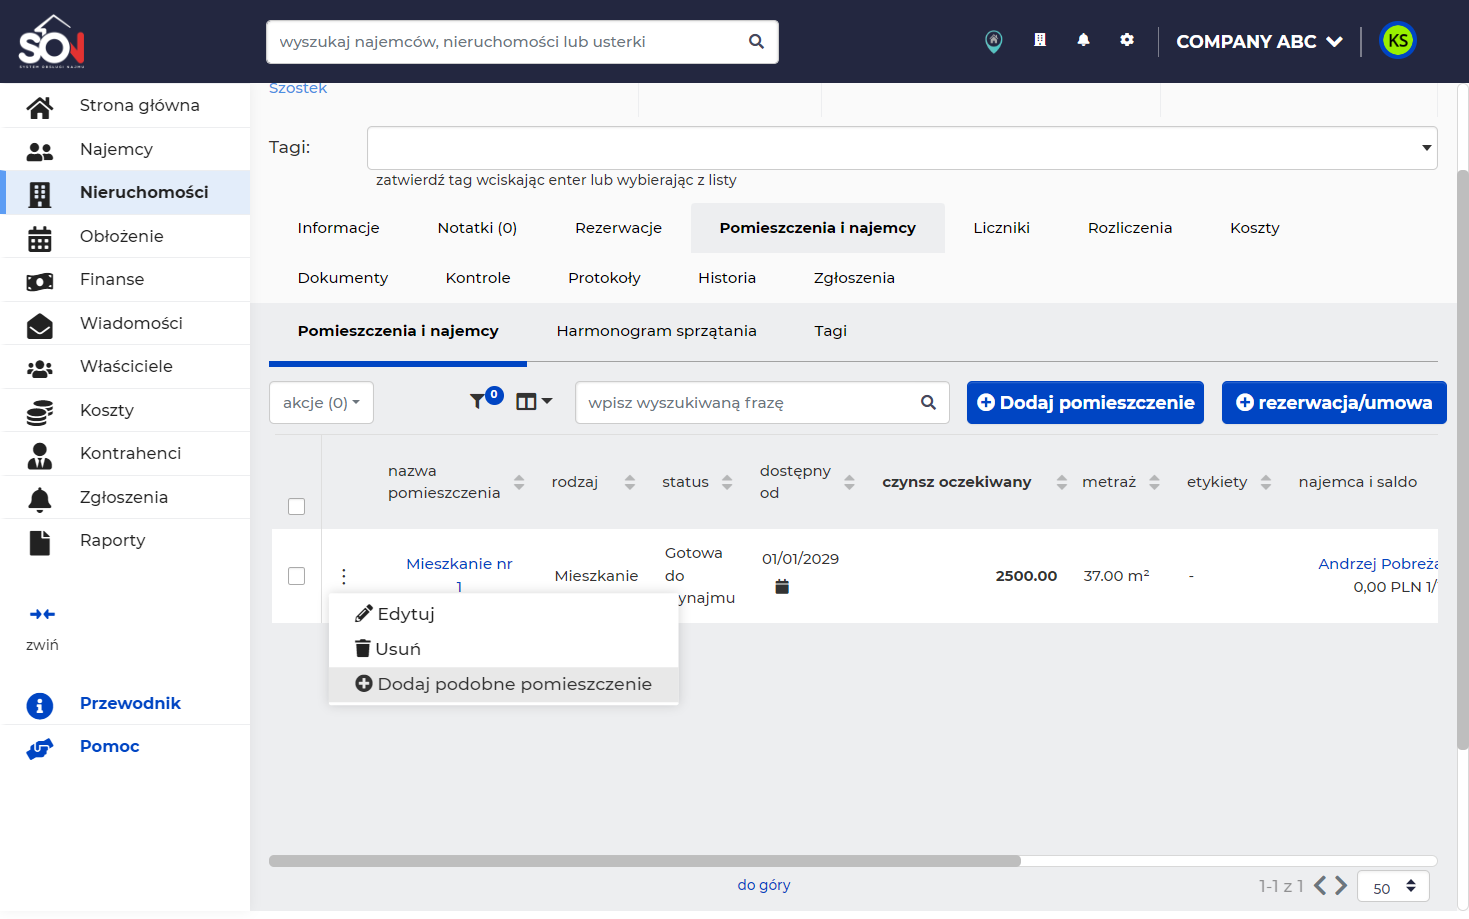Click the horizontal table scrollbar

click(x=645, y=861)
